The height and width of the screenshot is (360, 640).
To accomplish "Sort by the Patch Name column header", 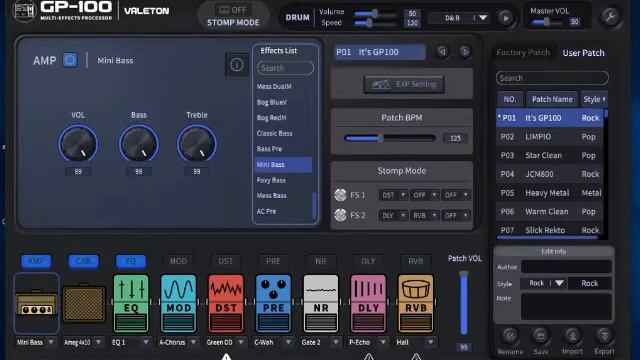I will click(552, 99).
